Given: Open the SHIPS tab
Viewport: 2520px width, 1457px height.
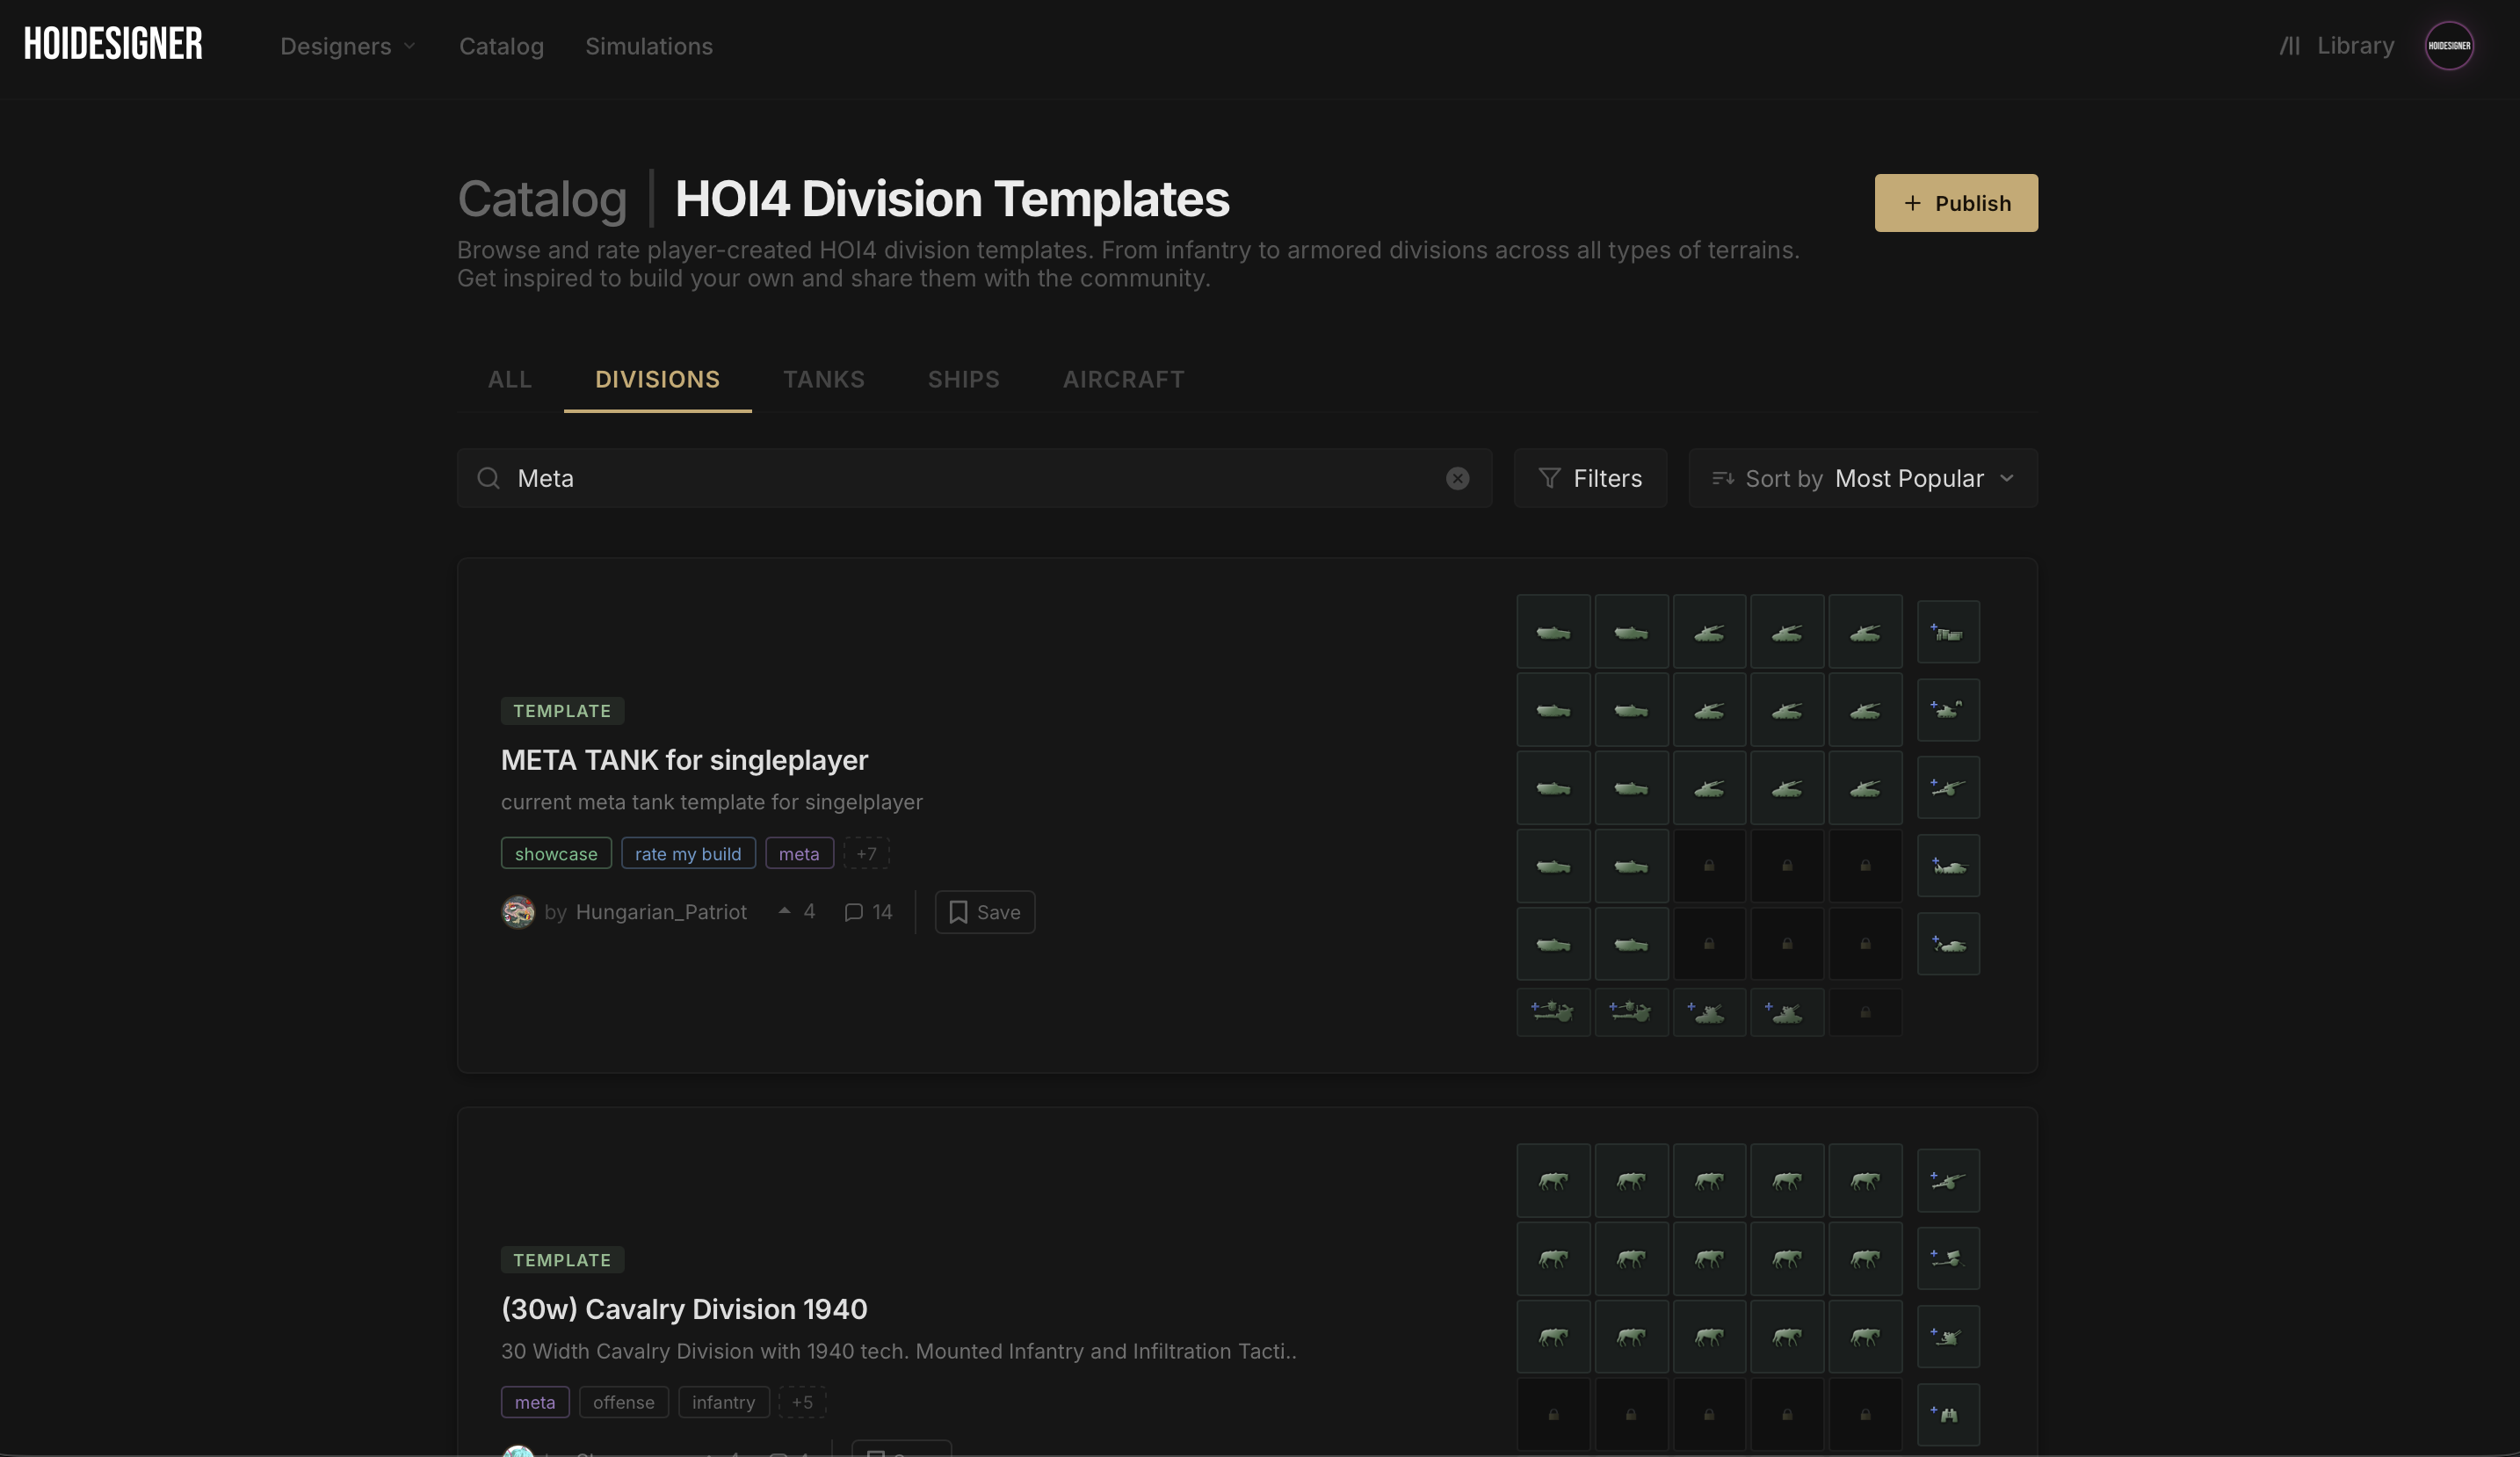Looking at the screenshot, I should pos(964,379).
